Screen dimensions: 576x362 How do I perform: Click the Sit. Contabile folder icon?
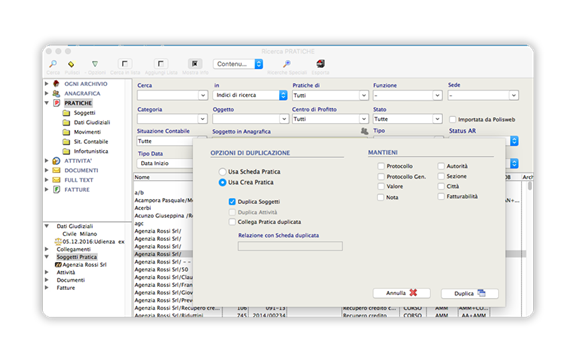point(66,141)
